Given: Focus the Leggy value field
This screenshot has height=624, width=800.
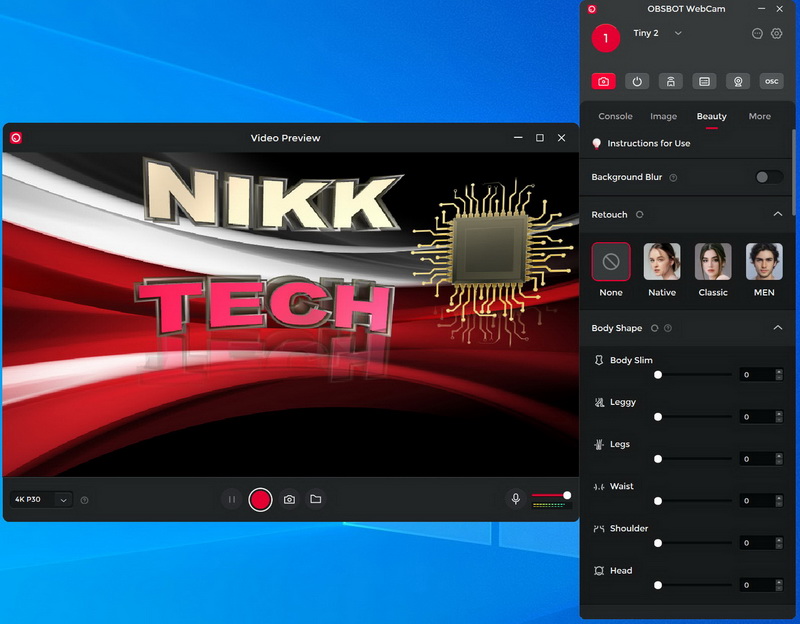Looking at the screenshot, I should [x=761, y=417].
